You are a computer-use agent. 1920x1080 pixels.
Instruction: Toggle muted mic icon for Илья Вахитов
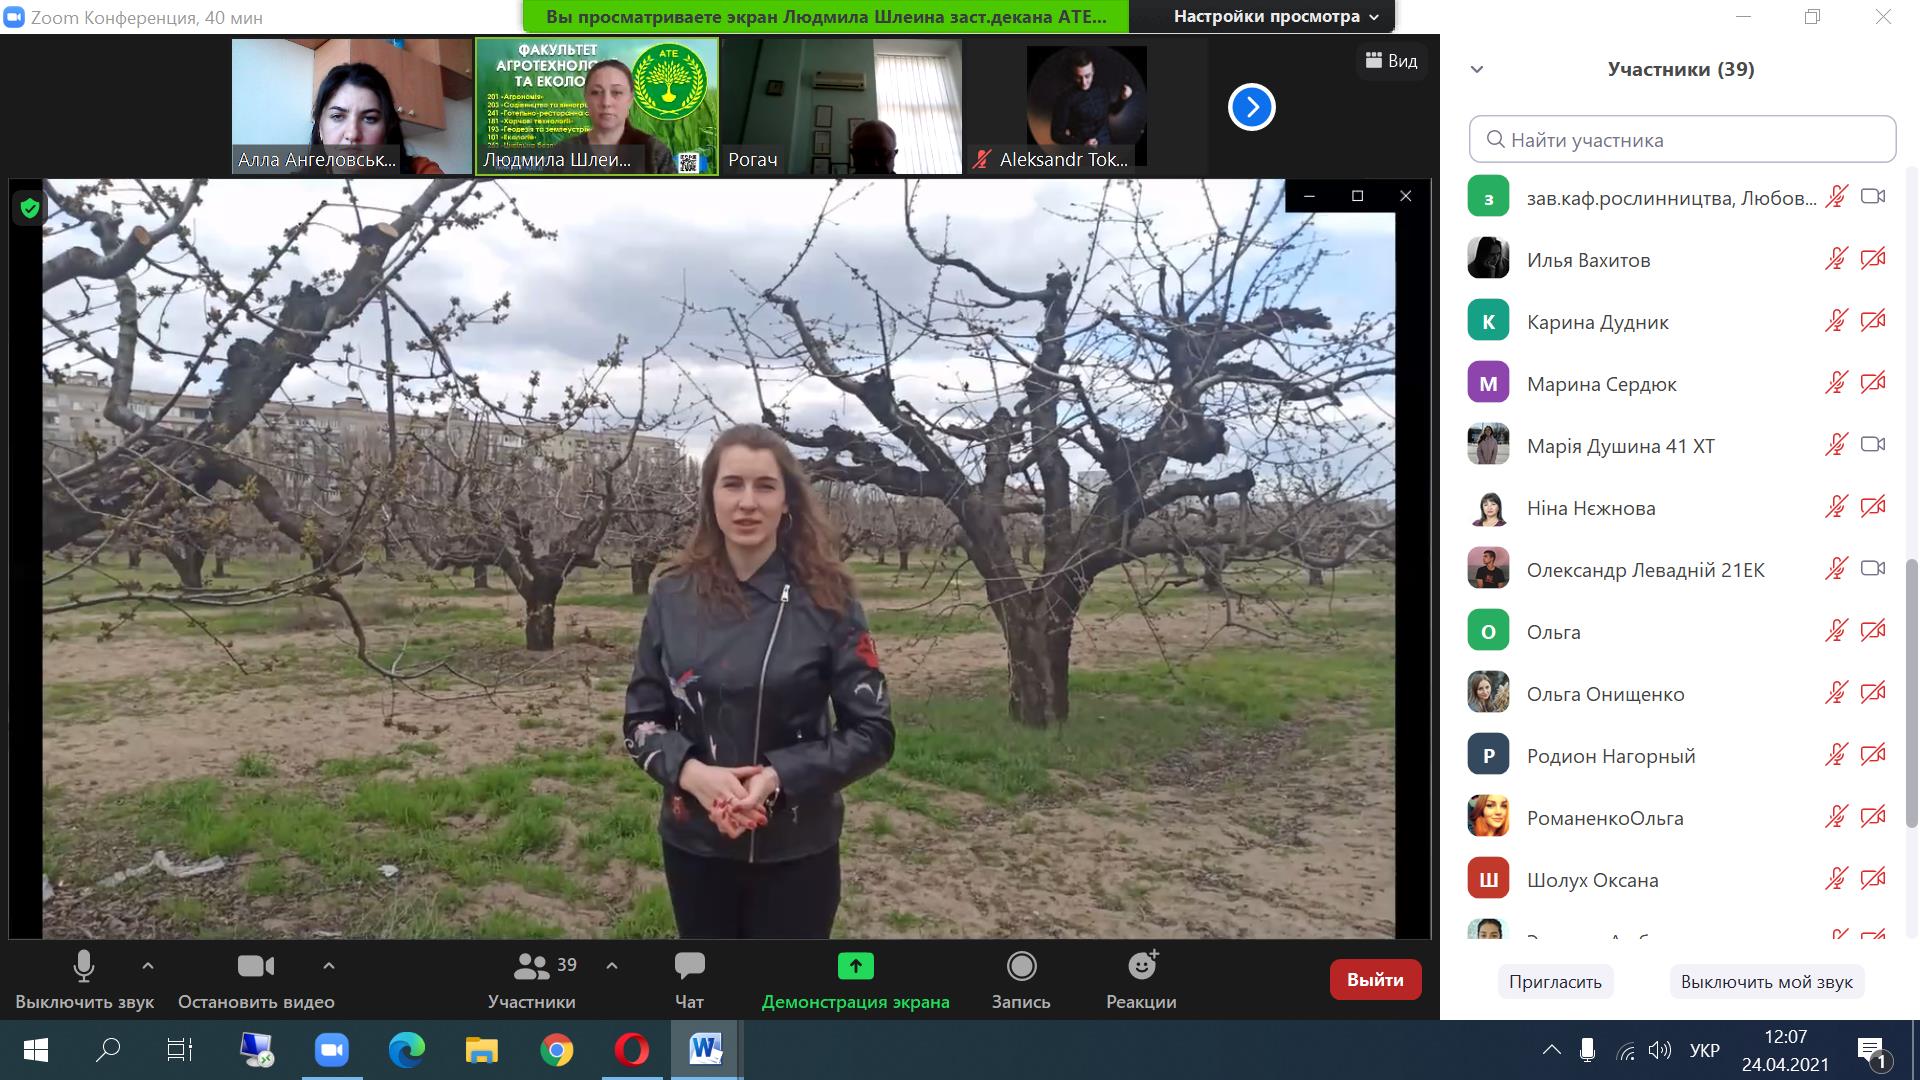point(1836,260)
